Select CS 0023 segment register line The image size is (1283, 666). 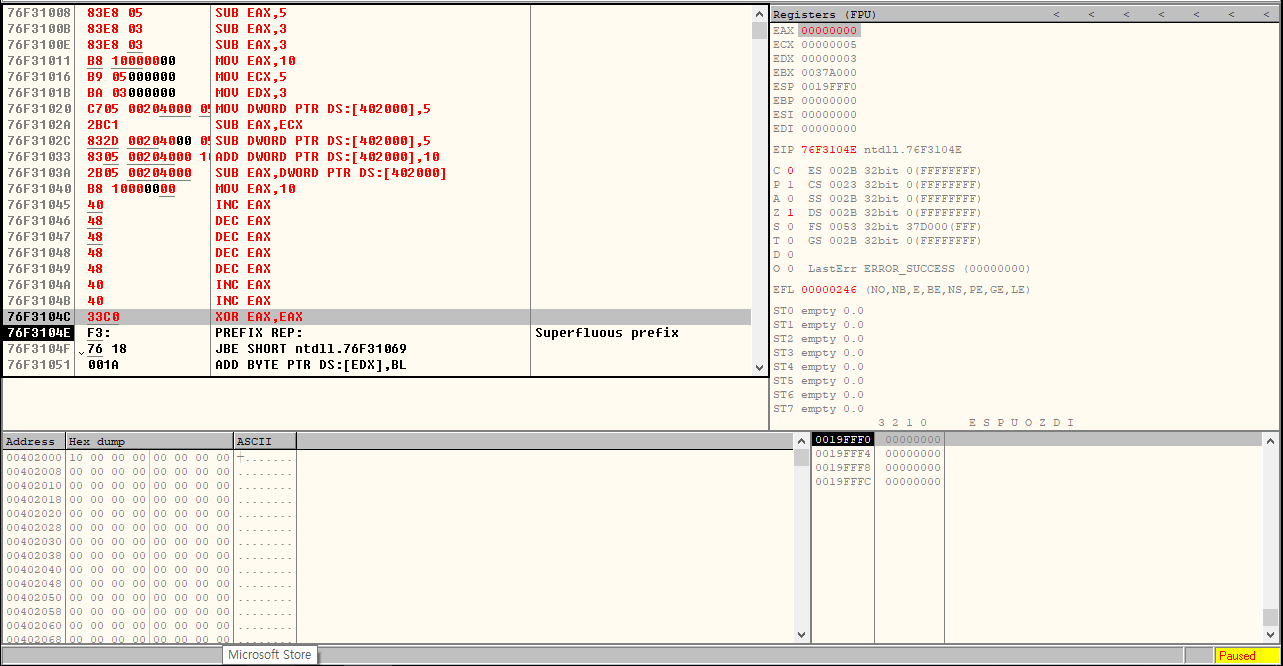895,185
